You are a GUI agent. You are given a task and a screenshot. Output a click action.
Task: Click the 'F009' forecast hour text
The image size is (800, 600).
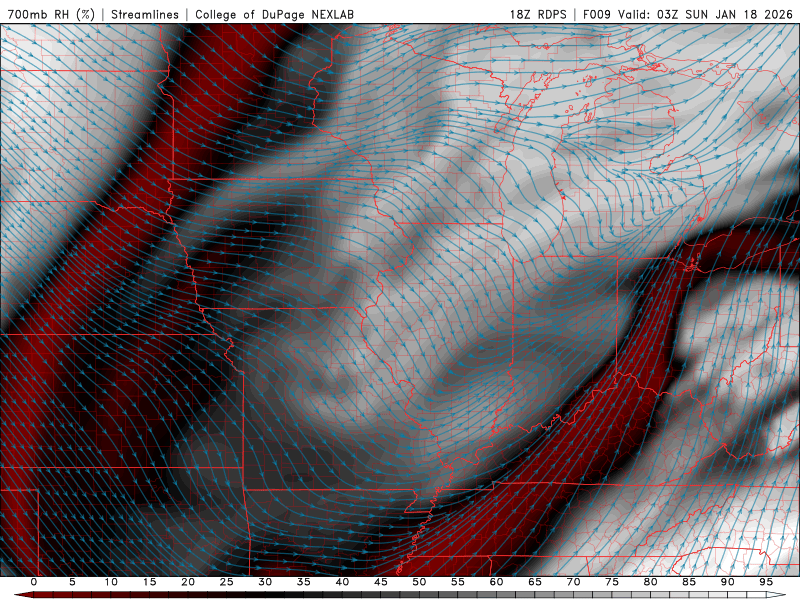[x=597, y=14]
